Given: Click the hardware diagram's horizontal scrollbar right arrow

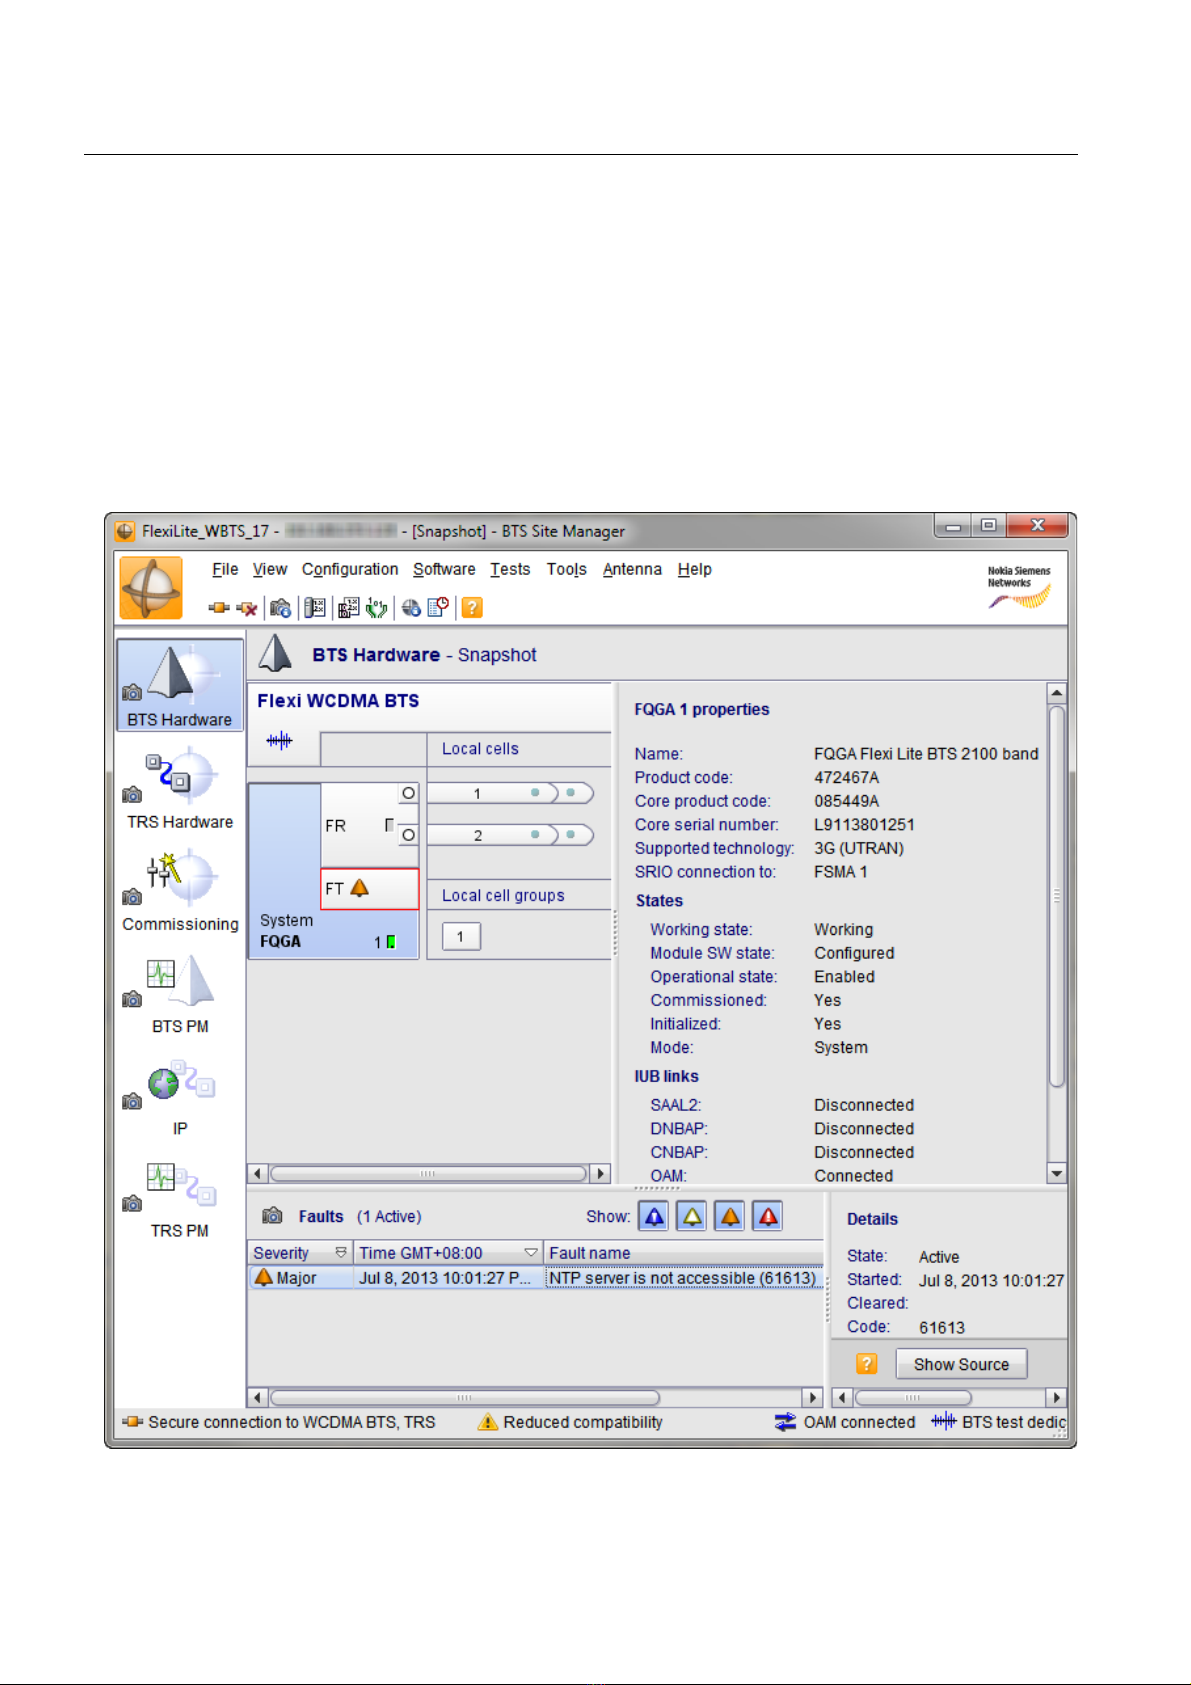Looking at the screenshot, I should point(600,1173).
